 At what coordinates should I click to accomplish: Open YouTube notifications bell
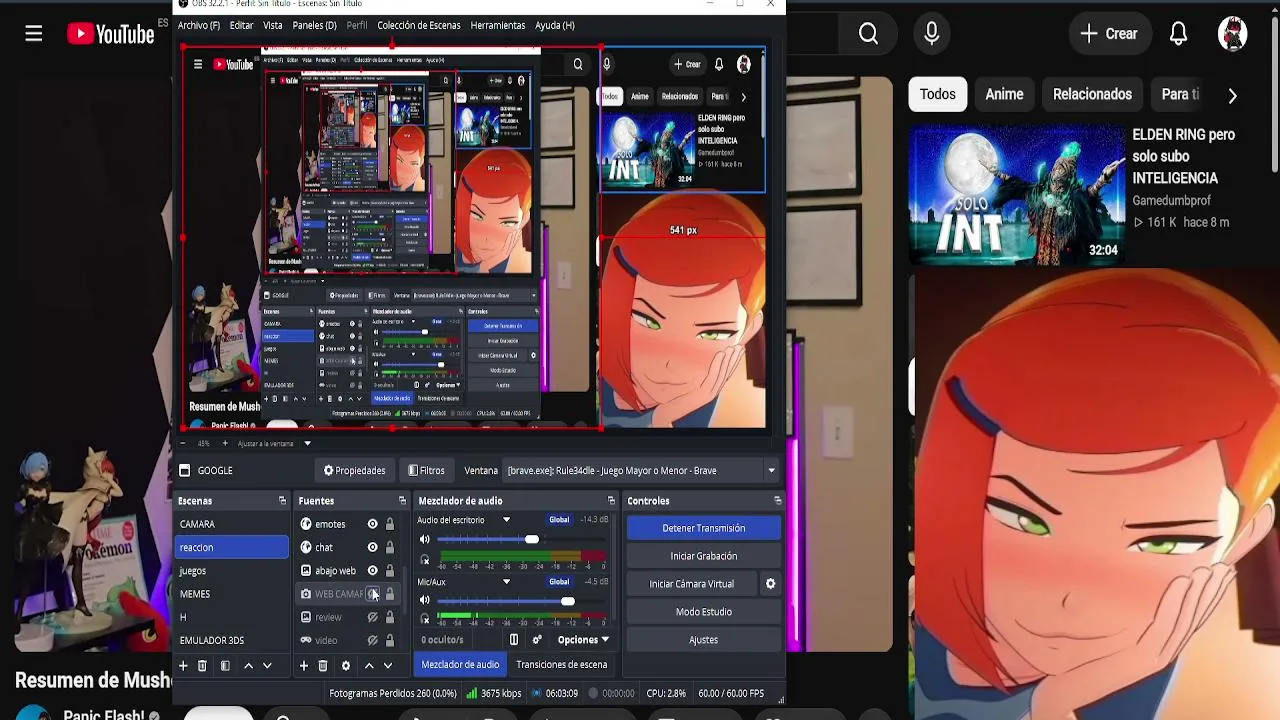1178,34
